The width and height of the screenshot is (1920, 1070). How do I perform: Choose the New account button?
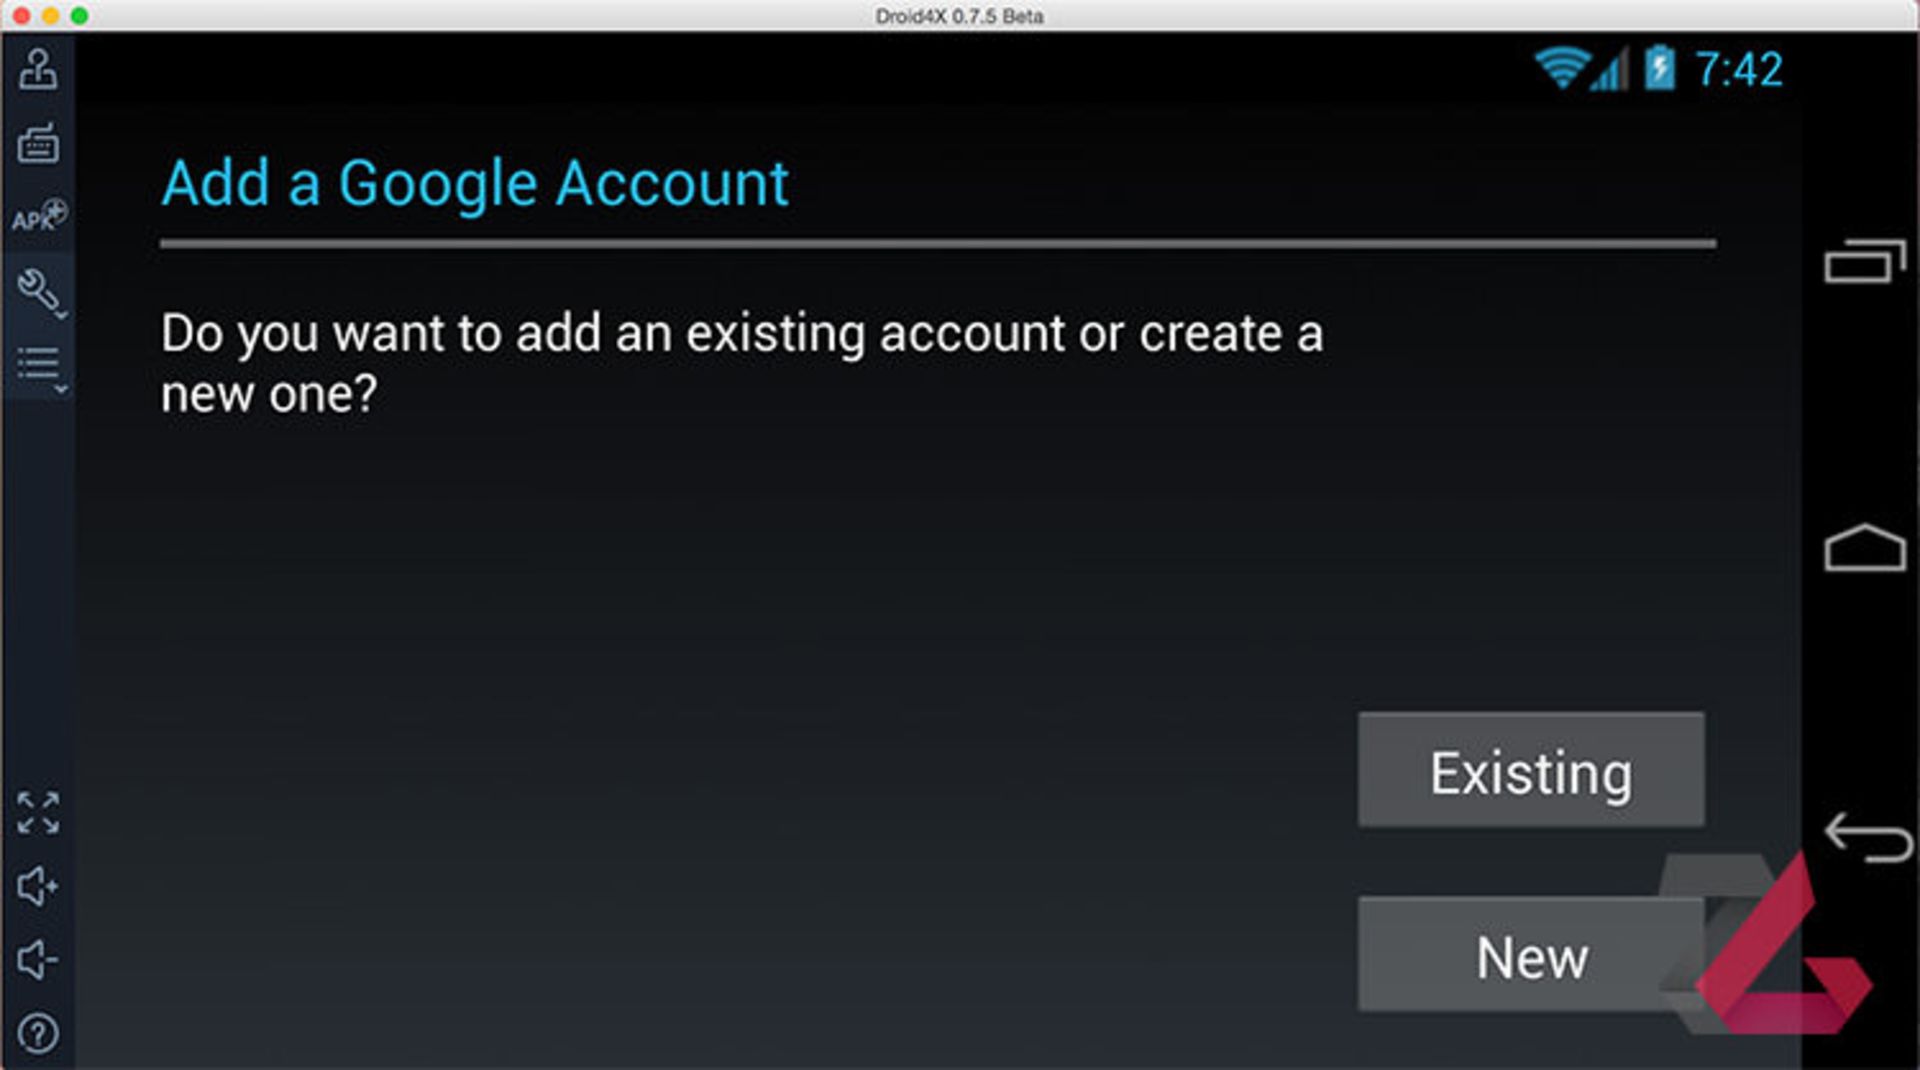[1531, 955]
